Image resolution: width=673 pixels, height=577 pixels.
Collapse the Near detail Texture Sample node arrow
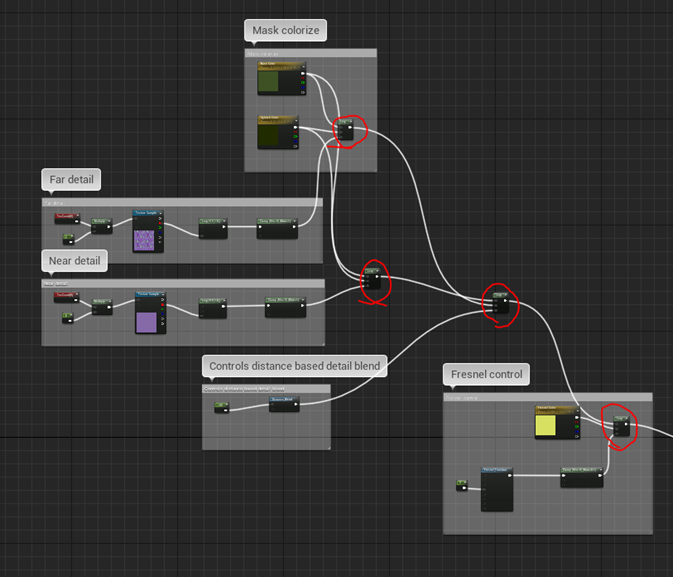pyautogui.click(x=164, y=295)
